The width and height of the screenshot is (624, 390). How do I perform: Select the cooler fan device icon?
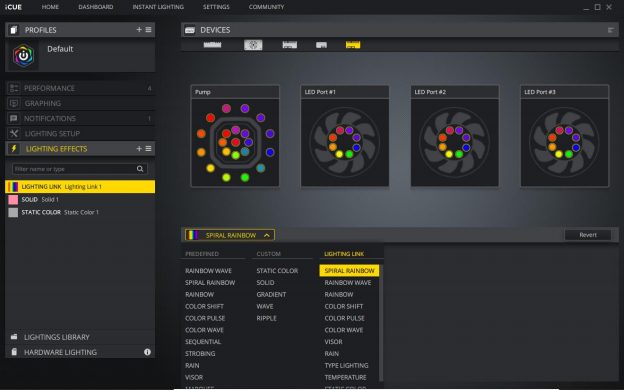pos(253,45)
